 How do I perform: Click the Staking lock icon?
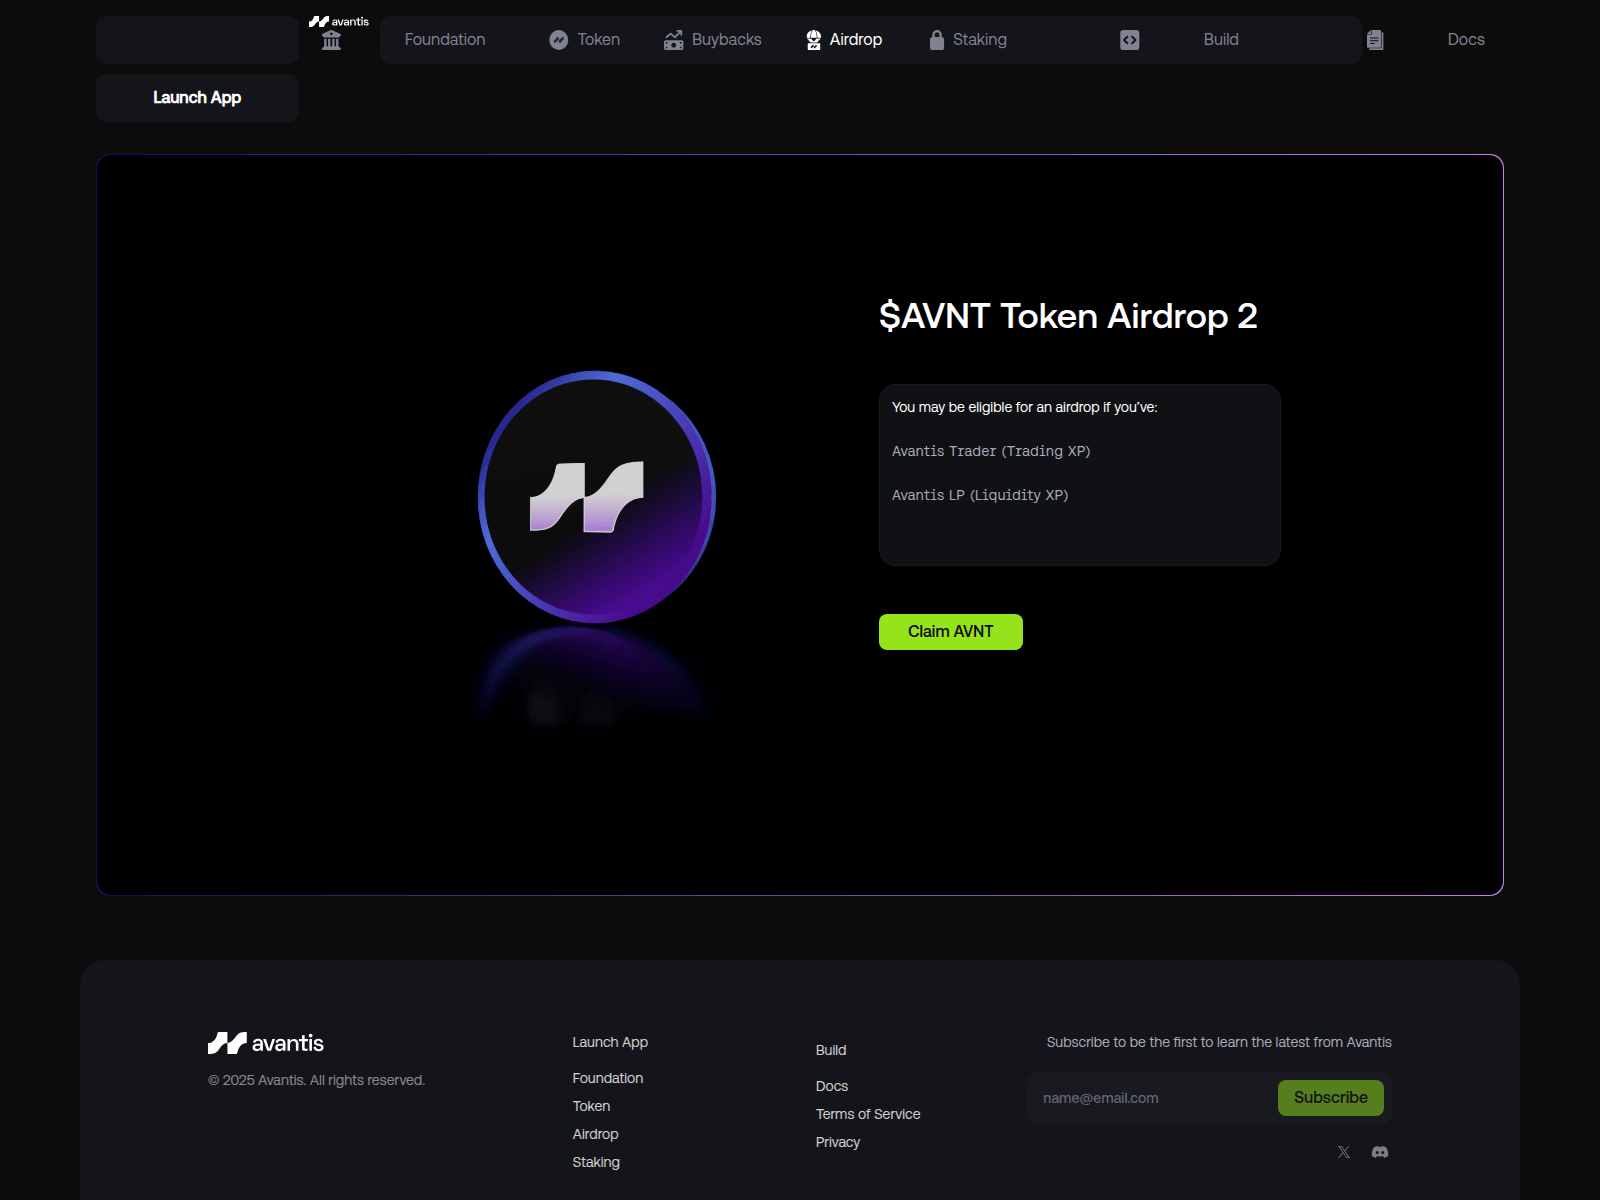click(936, 40)
